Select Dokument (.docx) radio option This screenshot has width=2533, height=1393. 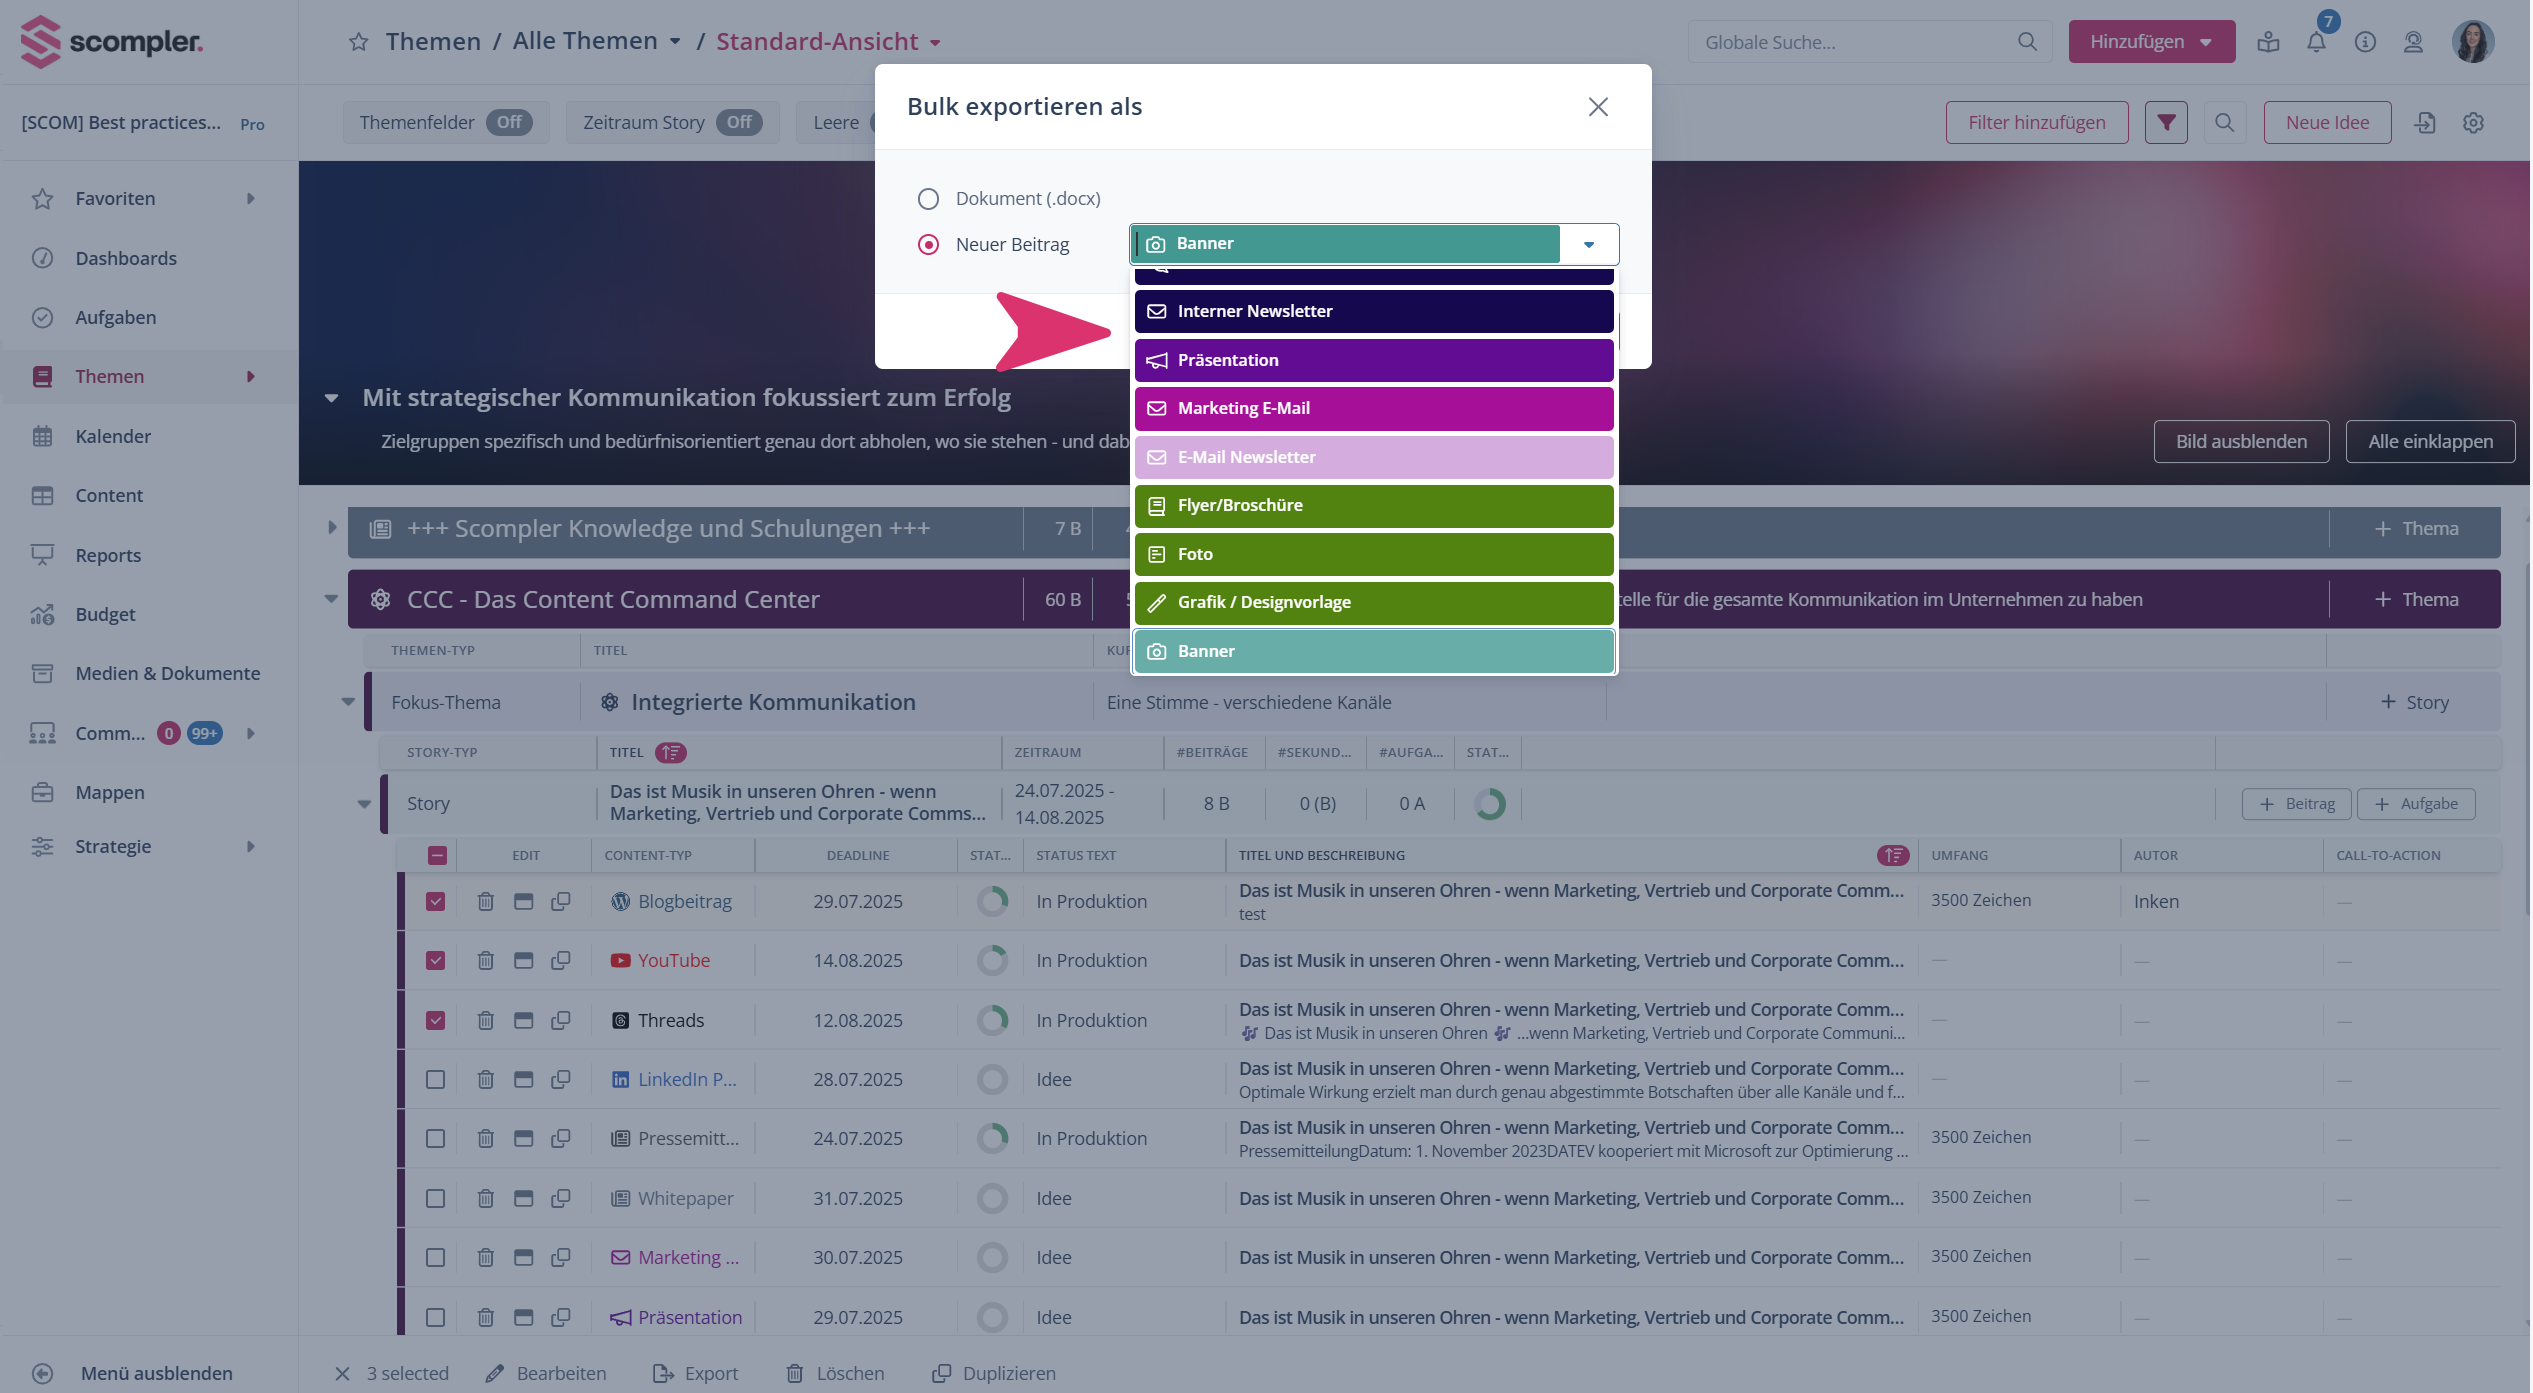[928, 199]
